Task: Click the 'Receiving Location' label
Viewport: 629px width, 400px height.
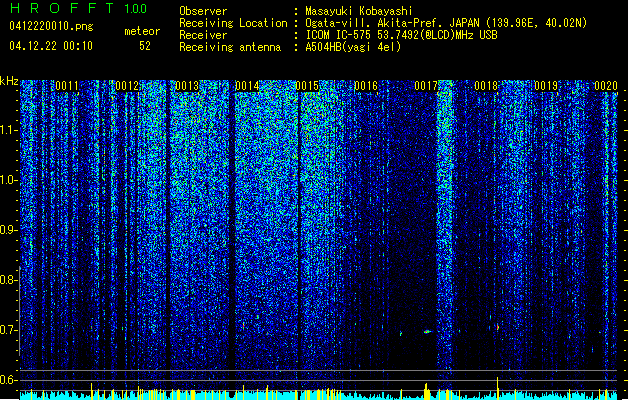Action: click(233, 23)
